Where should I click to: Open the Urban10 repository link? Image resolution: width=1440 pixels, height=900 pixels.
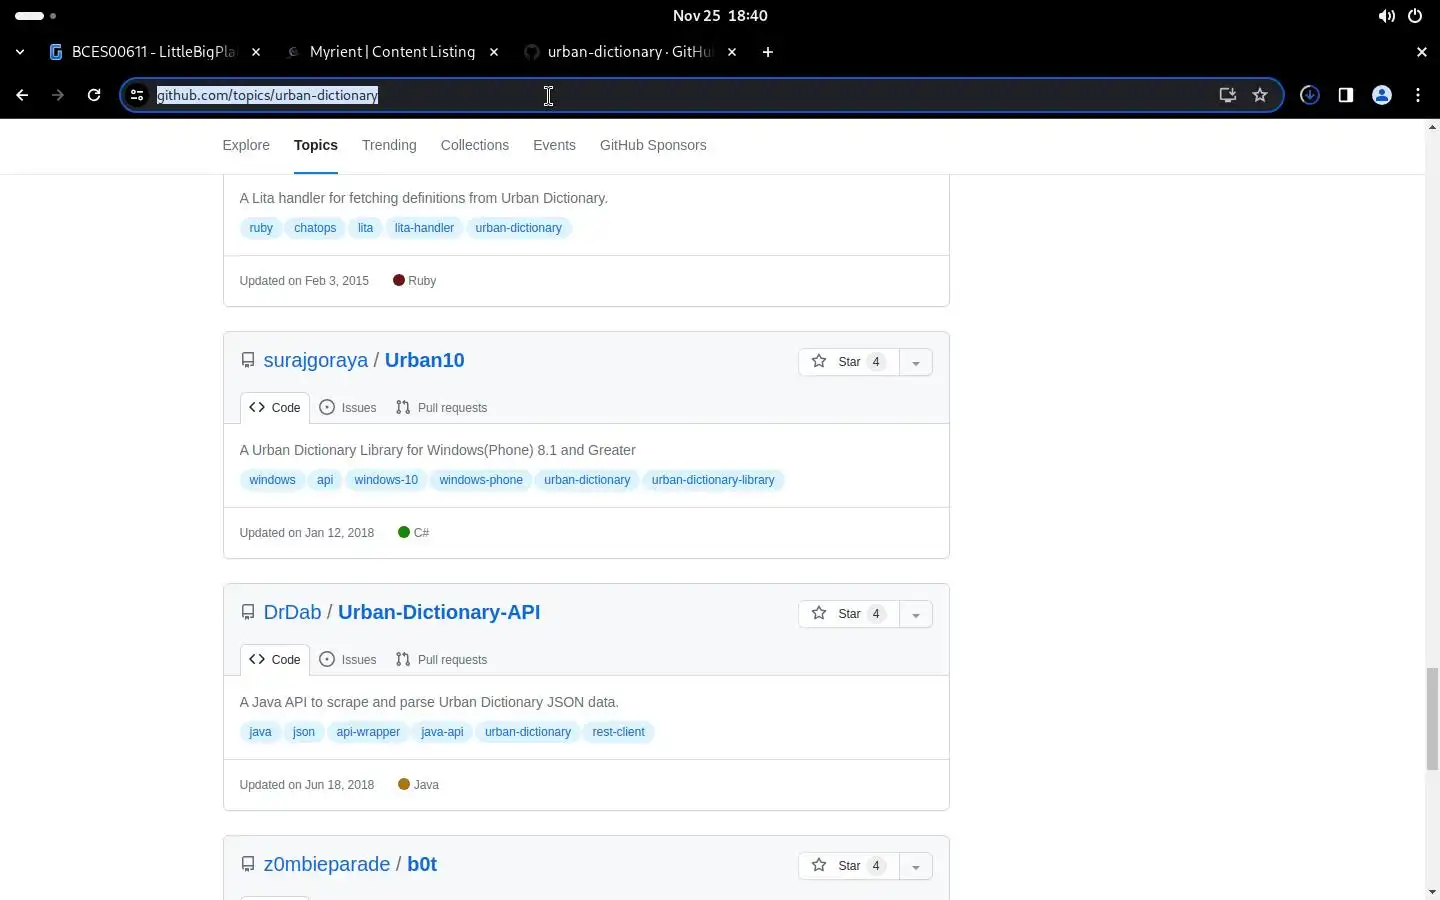click(425, 360)
